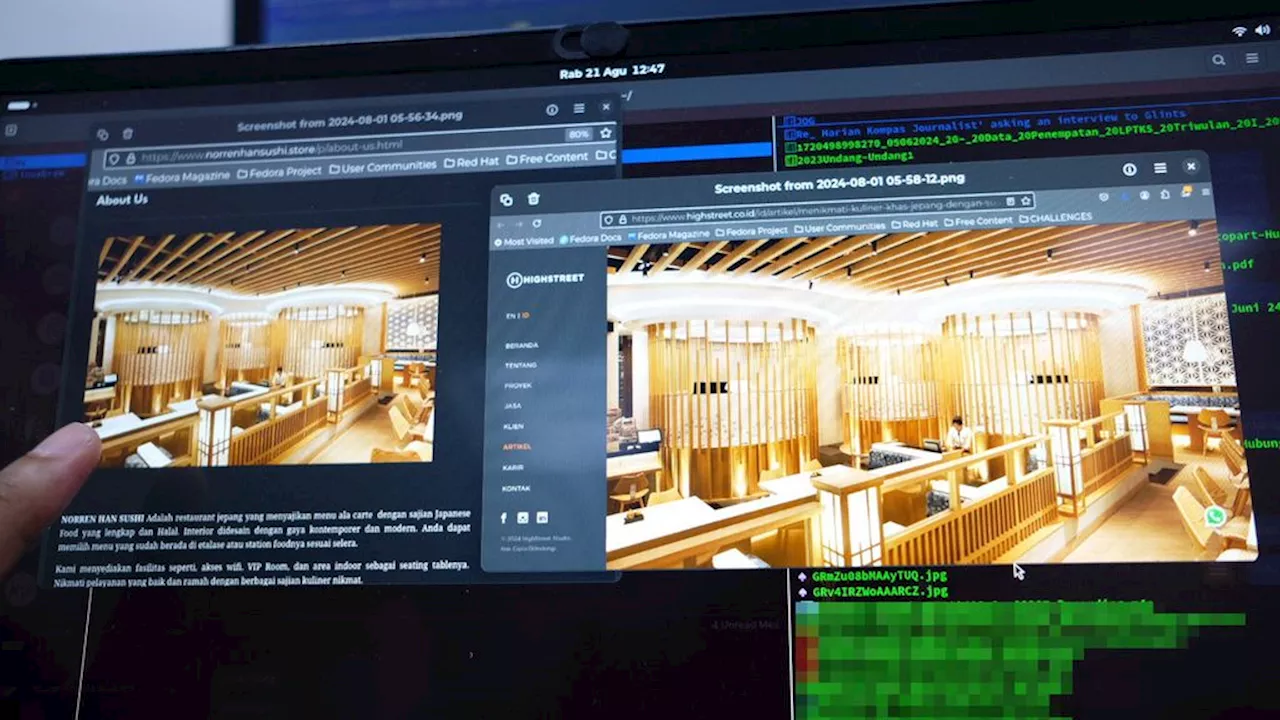Click 'About Us' heading on norrenhansushi page
Image resolution: width=1280 pixels, height=720 pixels.
(x=122, y=200)
